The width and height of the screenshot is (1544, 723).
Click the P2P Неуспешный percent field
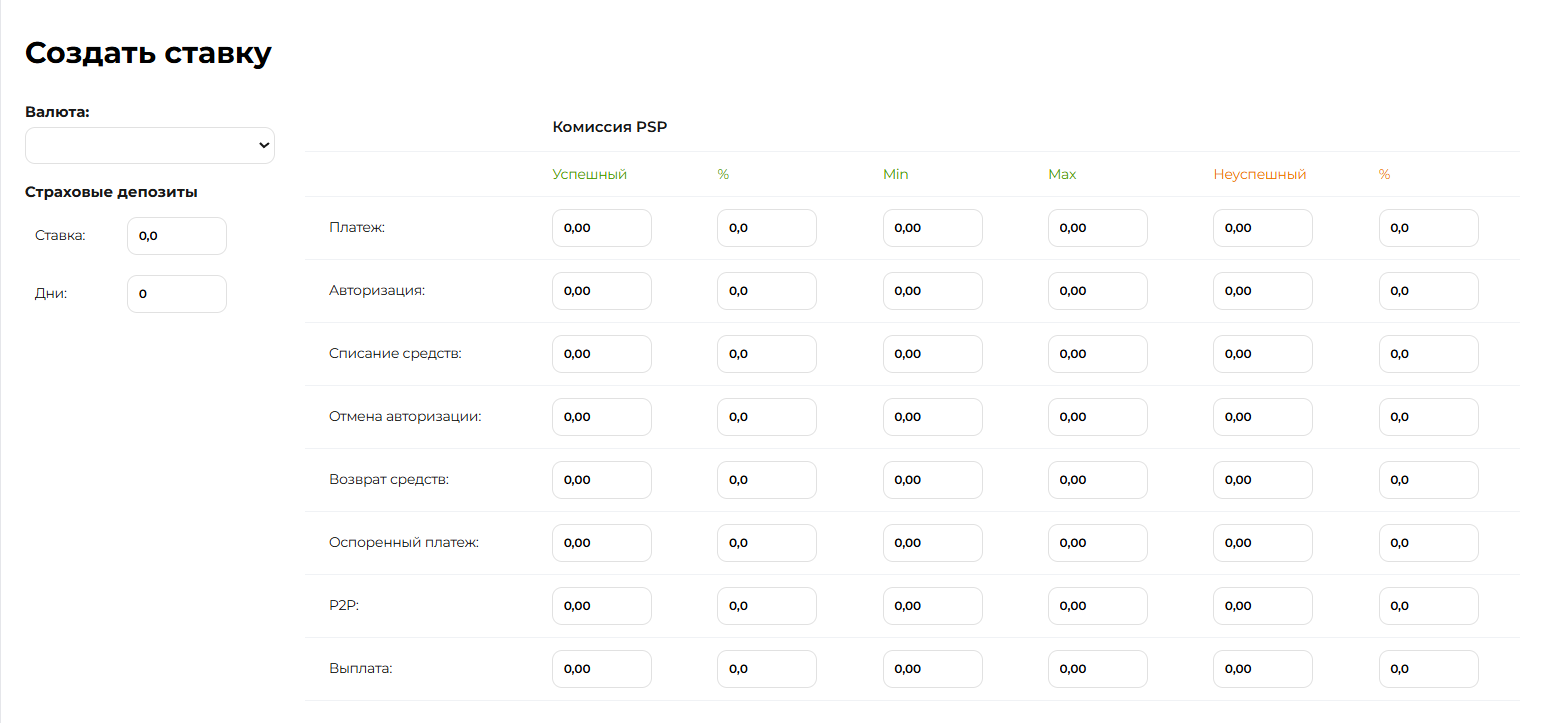[x=1428, y=606]
